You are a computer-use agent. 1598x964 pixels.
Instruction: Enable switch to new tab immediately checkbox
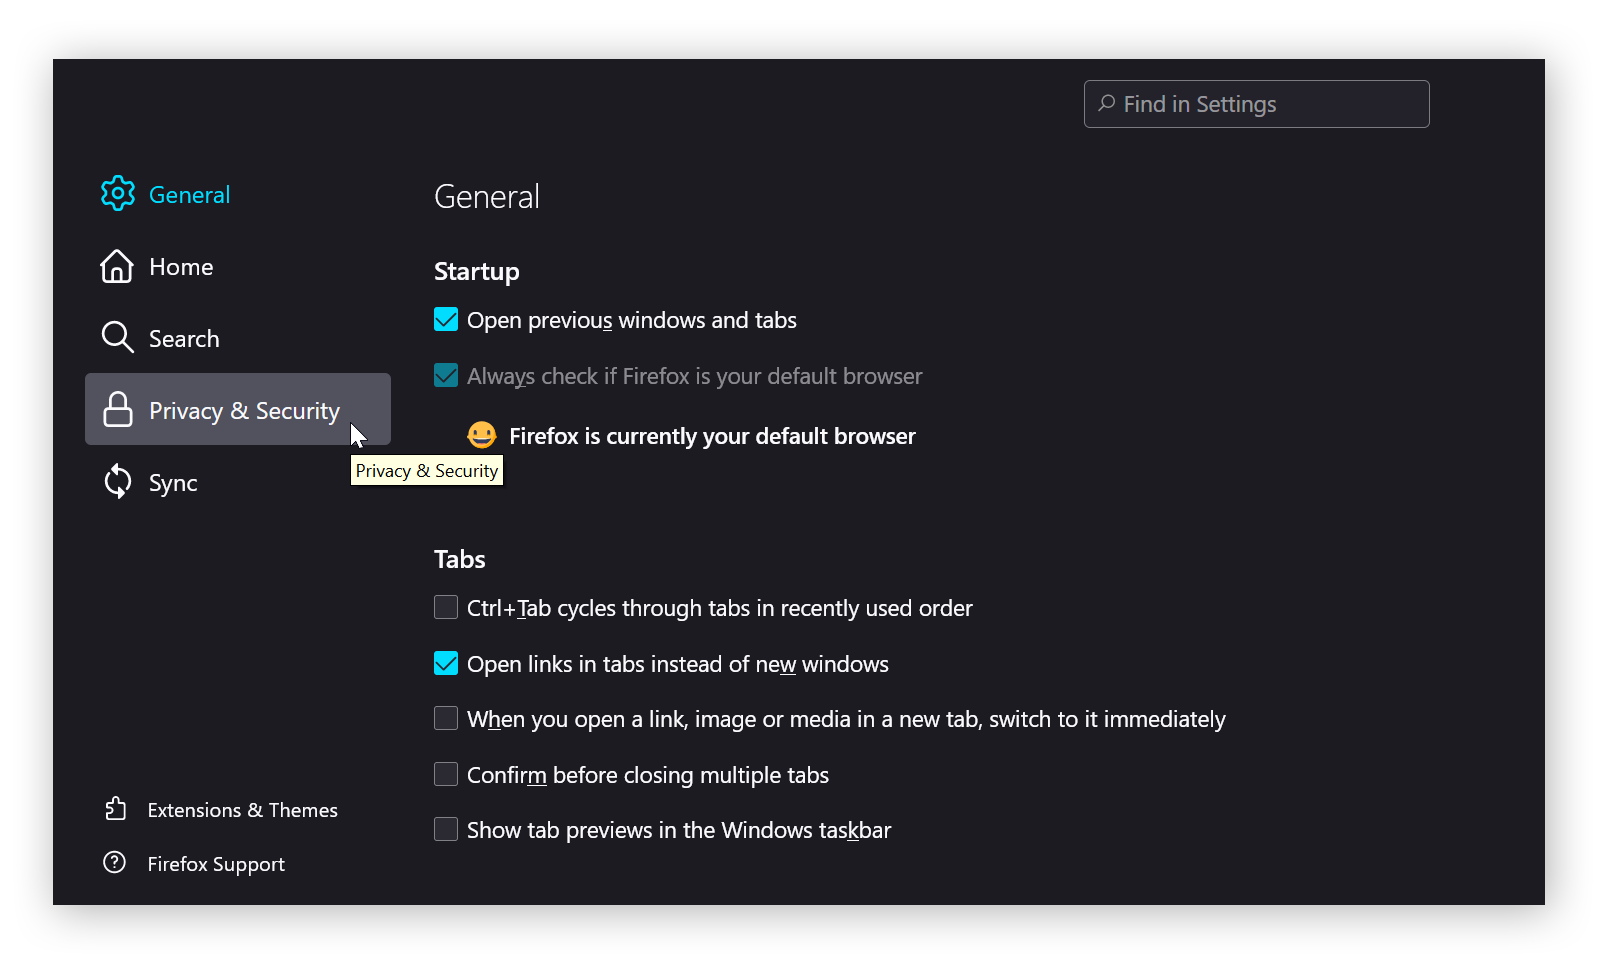(x=446, y=719)
